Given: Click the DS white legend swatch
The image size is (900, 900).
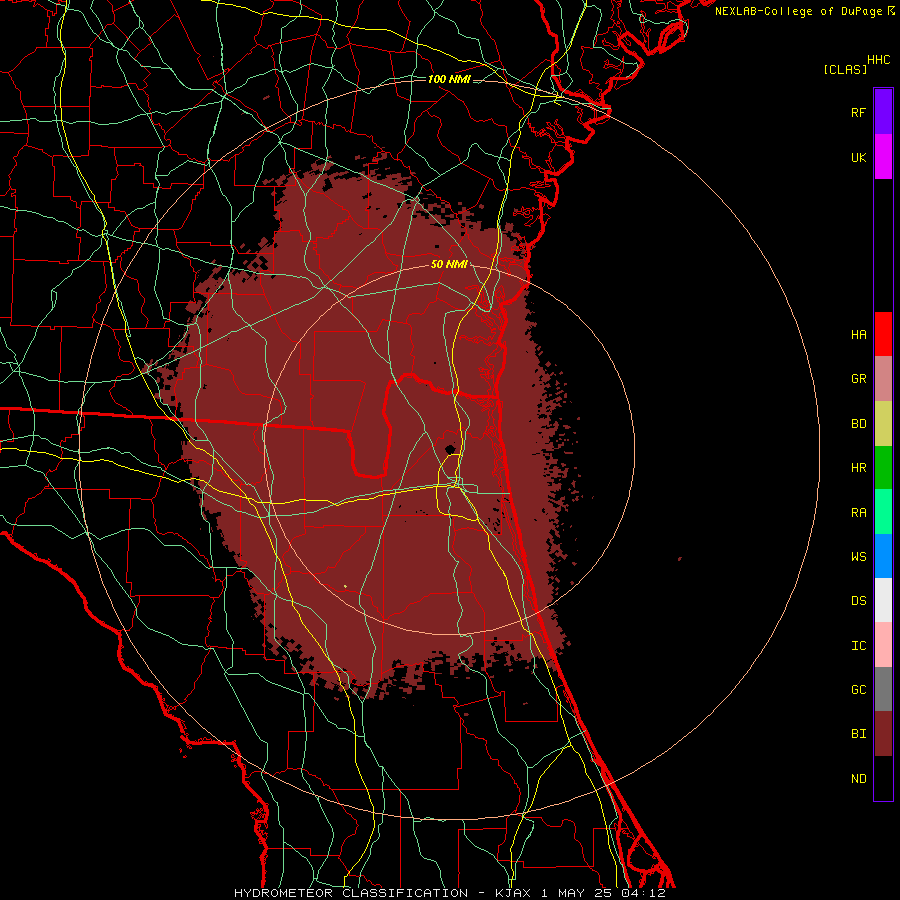Looking at the screenshot, I should pos(883,600).
